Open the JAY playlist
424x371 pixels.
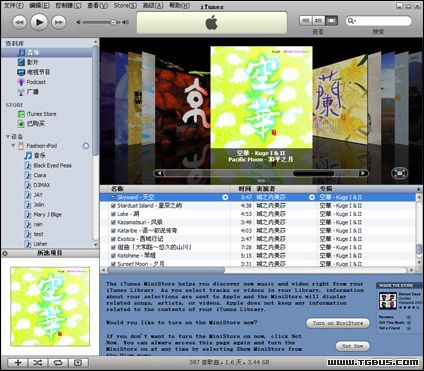click(38, 195)
